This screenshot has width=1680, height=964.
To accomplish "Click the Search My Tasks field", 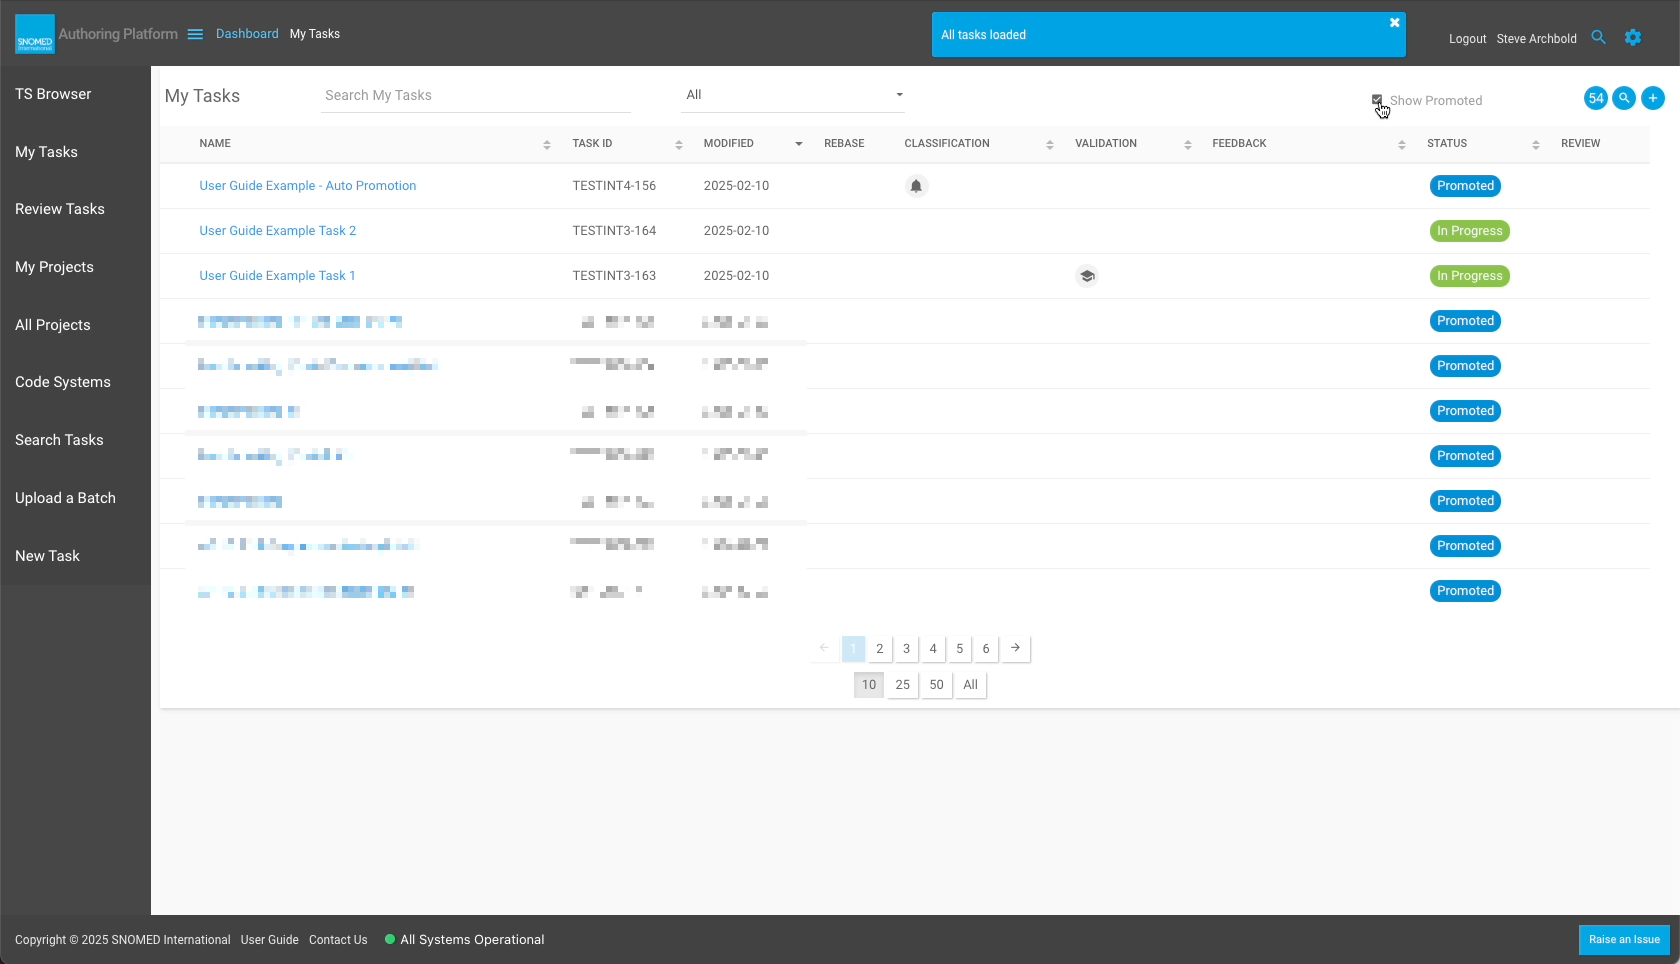I will pyautogui.click(x=476, y=96).
